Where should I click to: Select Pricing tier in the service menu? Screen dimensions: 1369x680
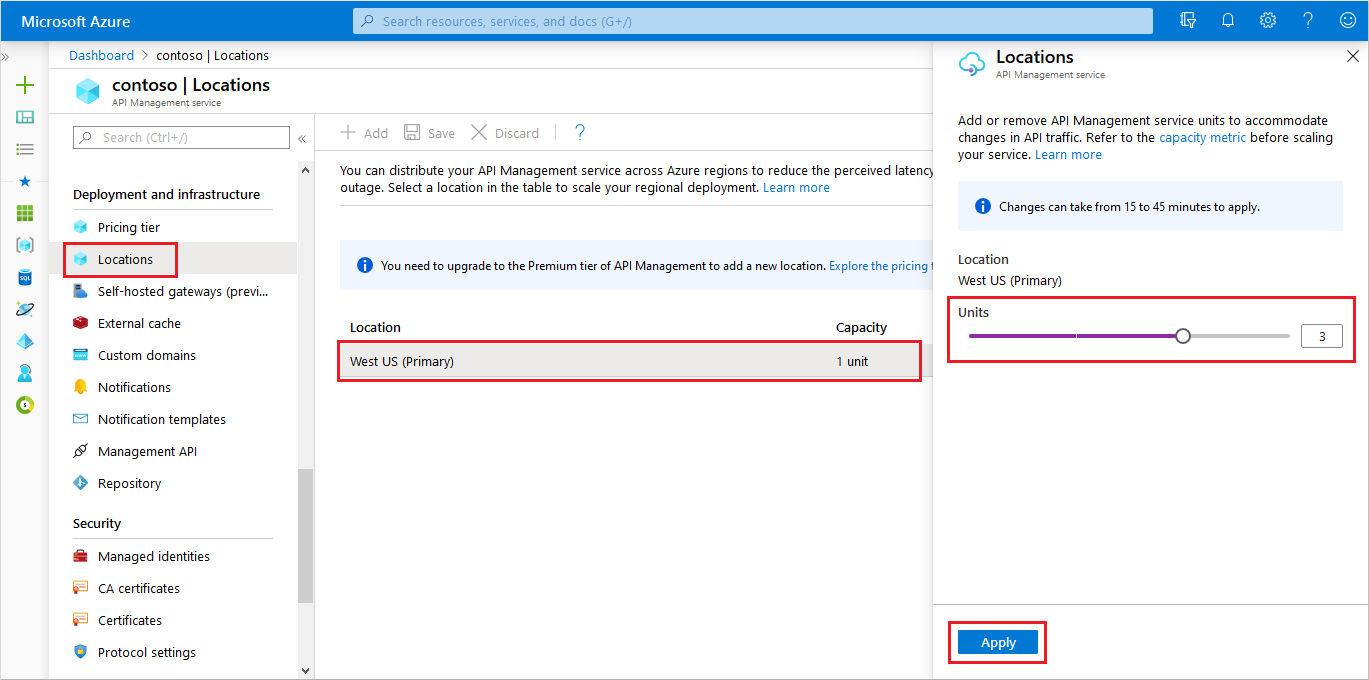coord(126,227)
